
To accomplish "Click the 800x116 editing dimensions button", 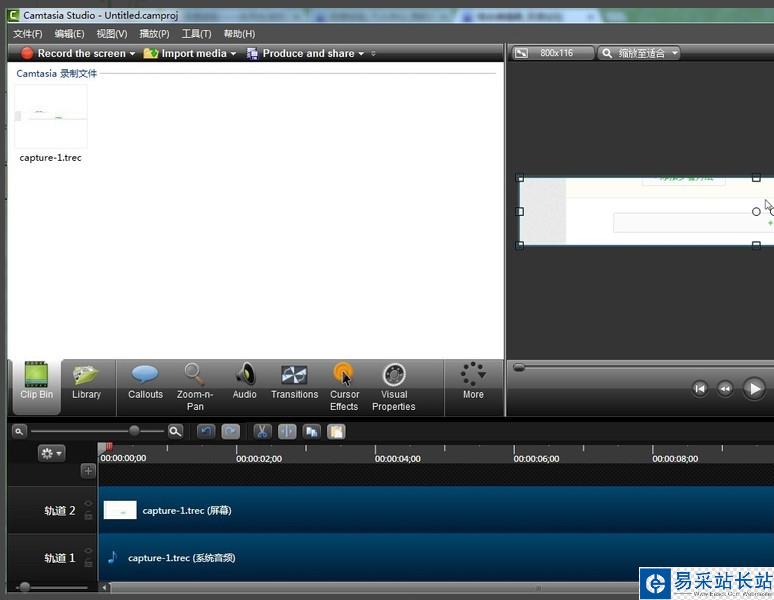I will click(552, 53).
